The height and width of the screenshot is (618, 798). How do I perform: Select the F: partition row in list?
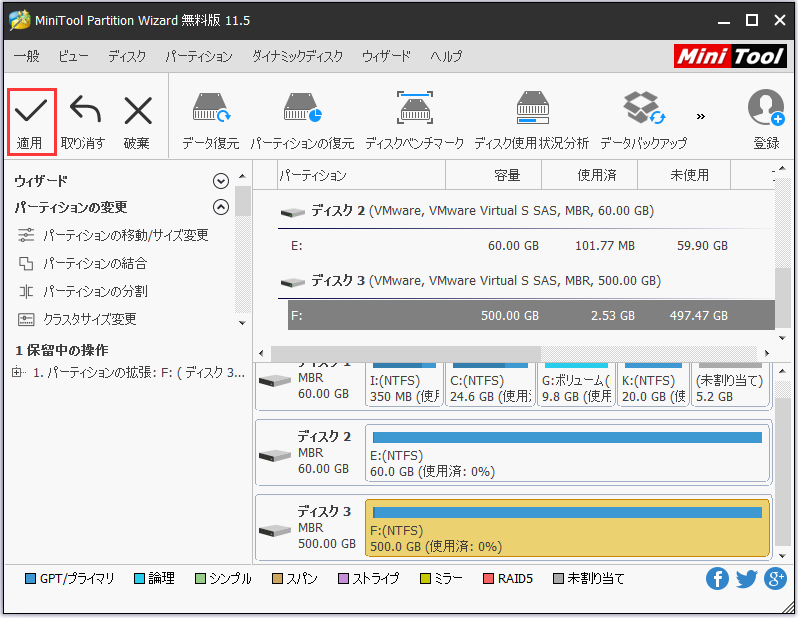coord(531,316)
